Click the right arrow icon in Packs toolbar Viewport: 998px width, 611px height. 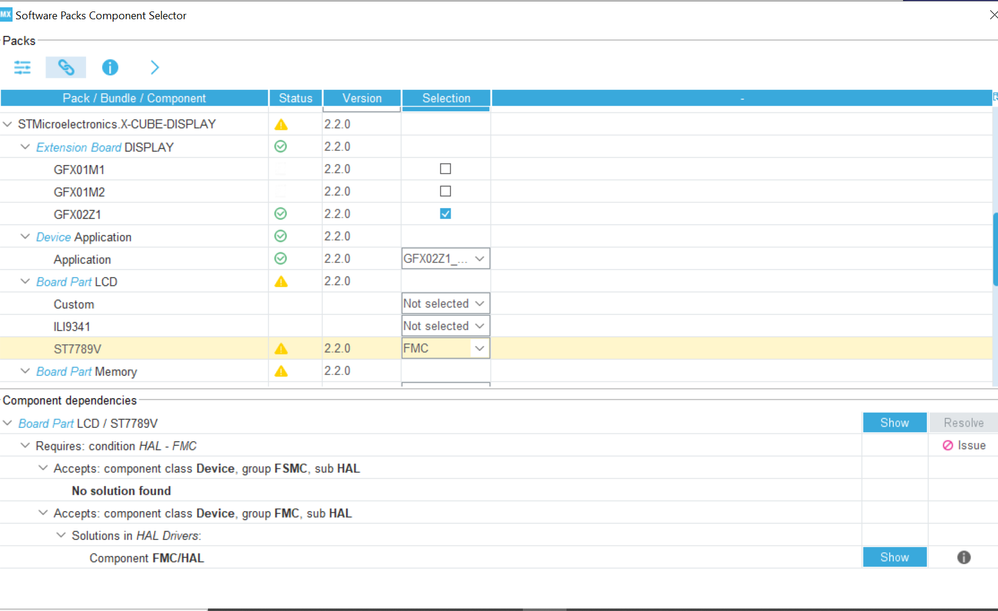[154, 67]
